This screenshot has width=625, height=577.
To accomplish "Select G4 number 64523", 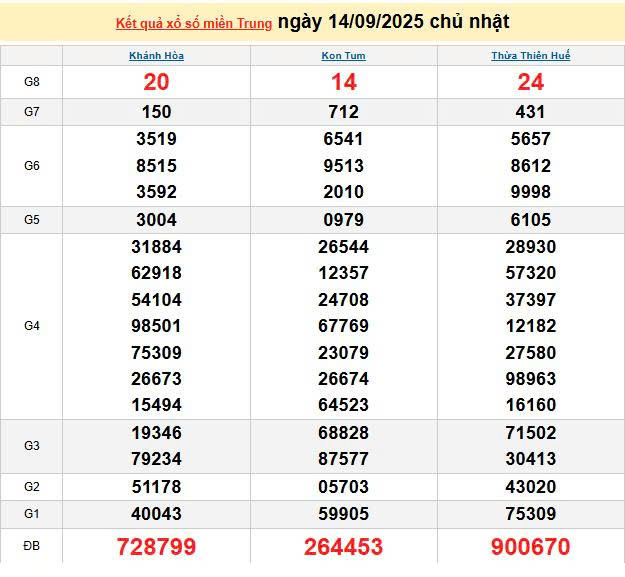I will point(344,405).
